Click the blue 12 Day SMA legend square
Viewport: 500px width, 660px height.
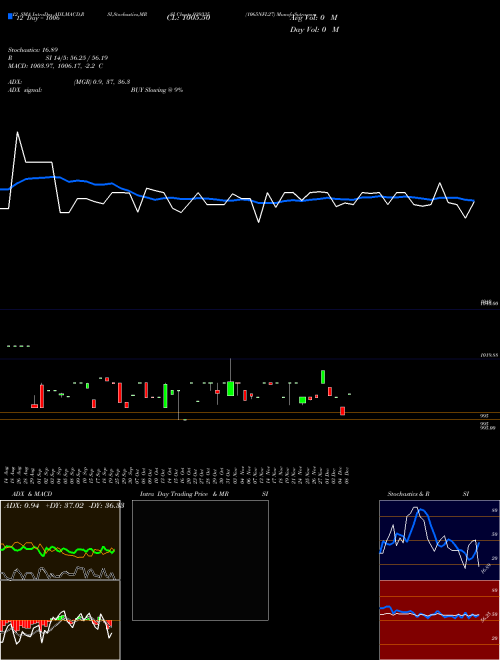tap(11, 16)
